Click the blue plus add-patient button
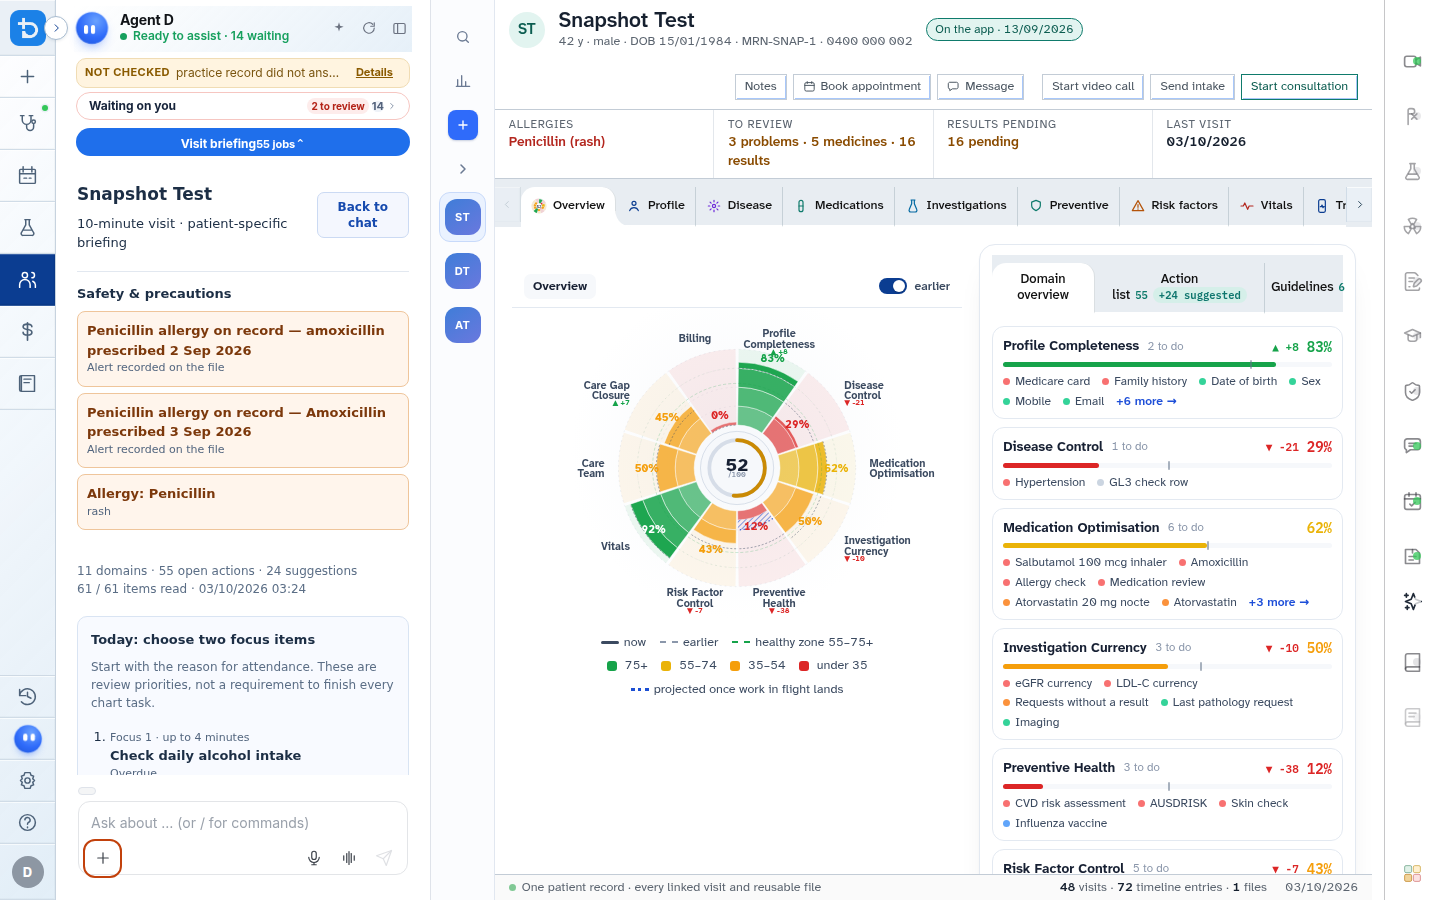Viewport: 1440px width, 900px height. (x=463, y=125)
